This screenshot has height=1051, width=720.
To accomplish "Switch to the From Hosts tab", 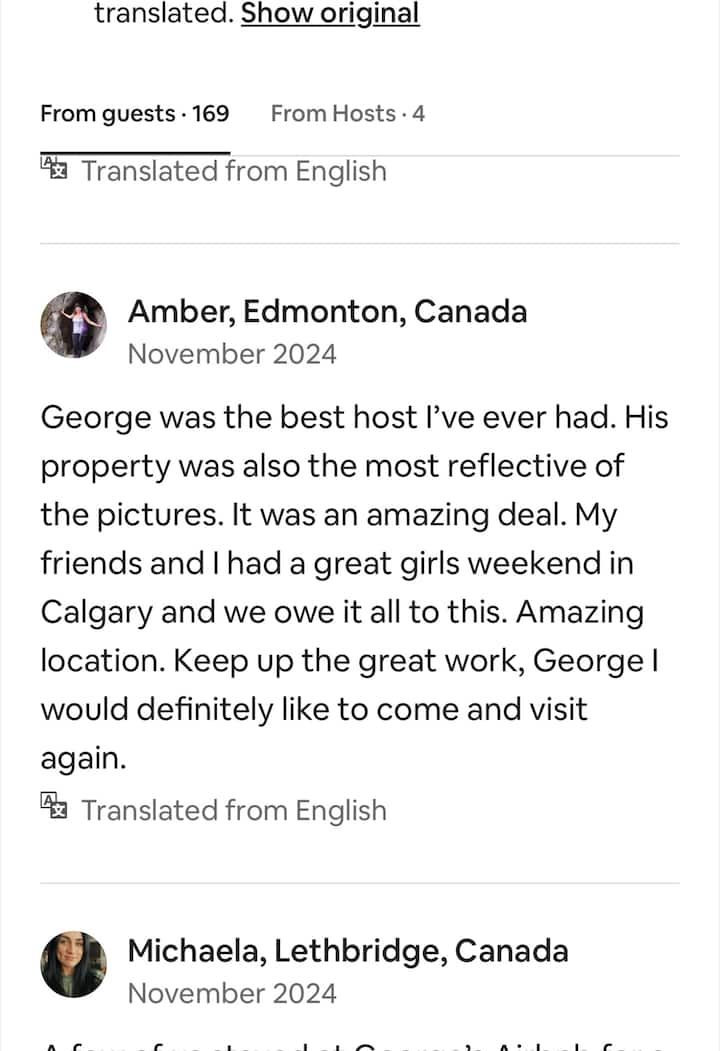I will (347, 114).
